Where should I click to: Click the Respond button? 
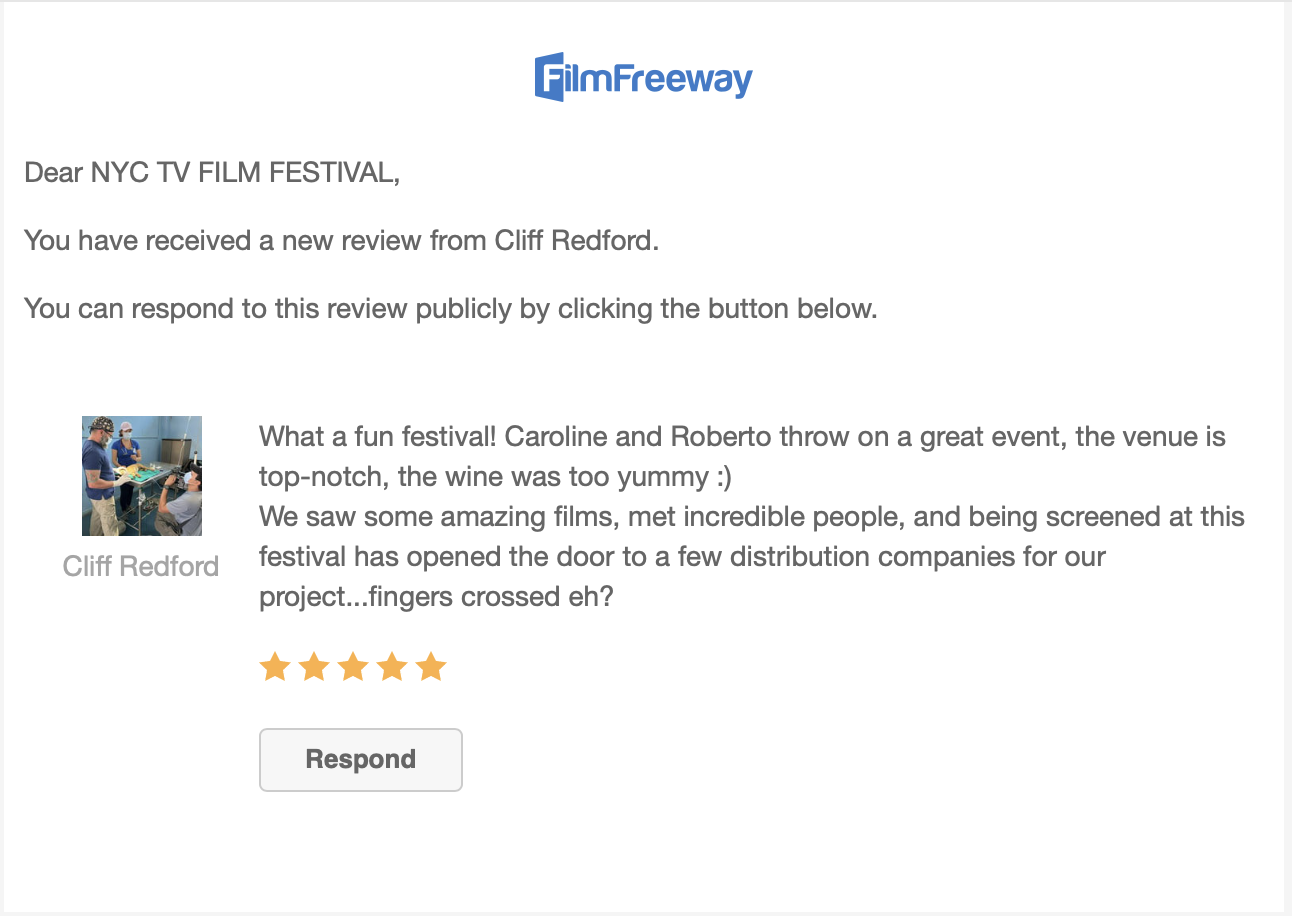[x=361, y=760]
